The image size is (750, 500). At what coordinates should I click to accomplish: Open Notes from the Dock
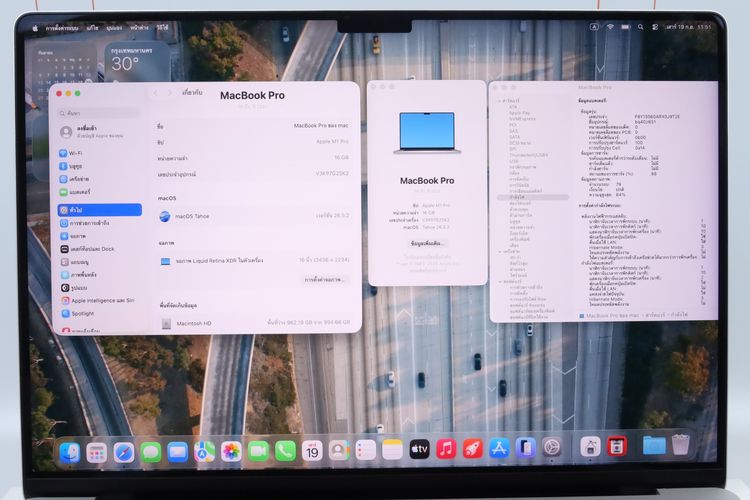pos(392,450)
